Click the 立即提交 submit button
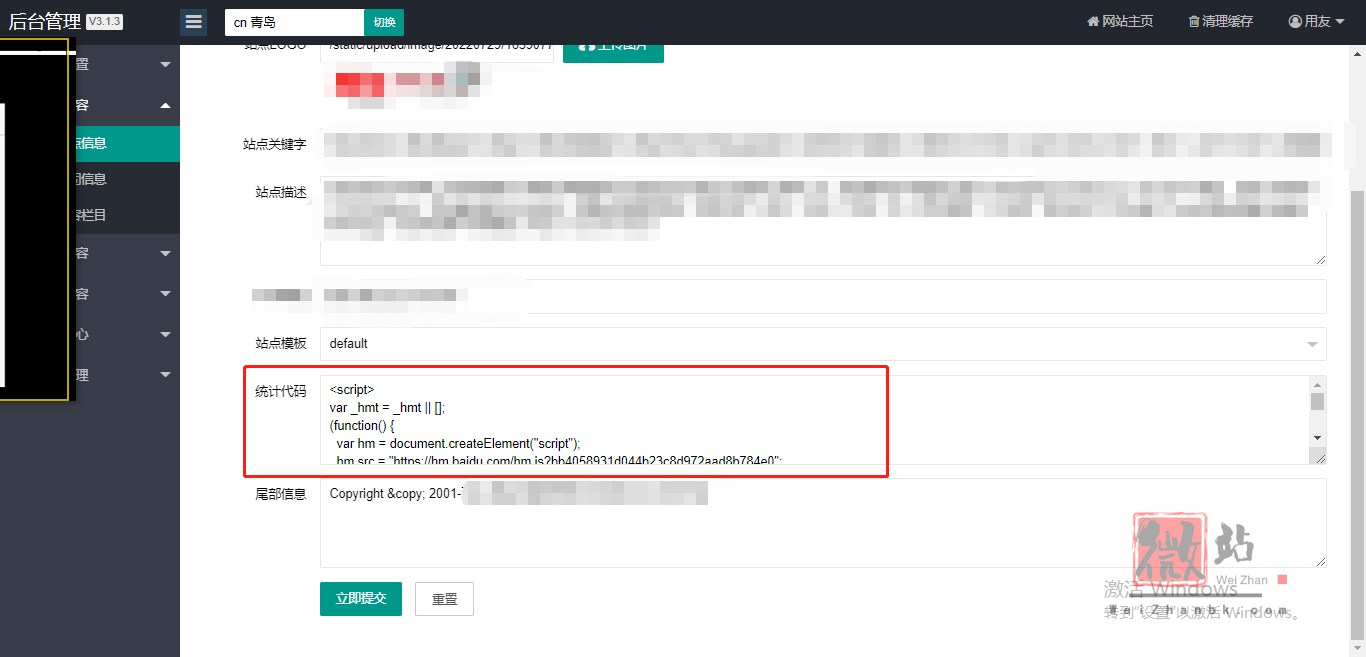Screen dimensions: 1366x657 tap(360, 598)
